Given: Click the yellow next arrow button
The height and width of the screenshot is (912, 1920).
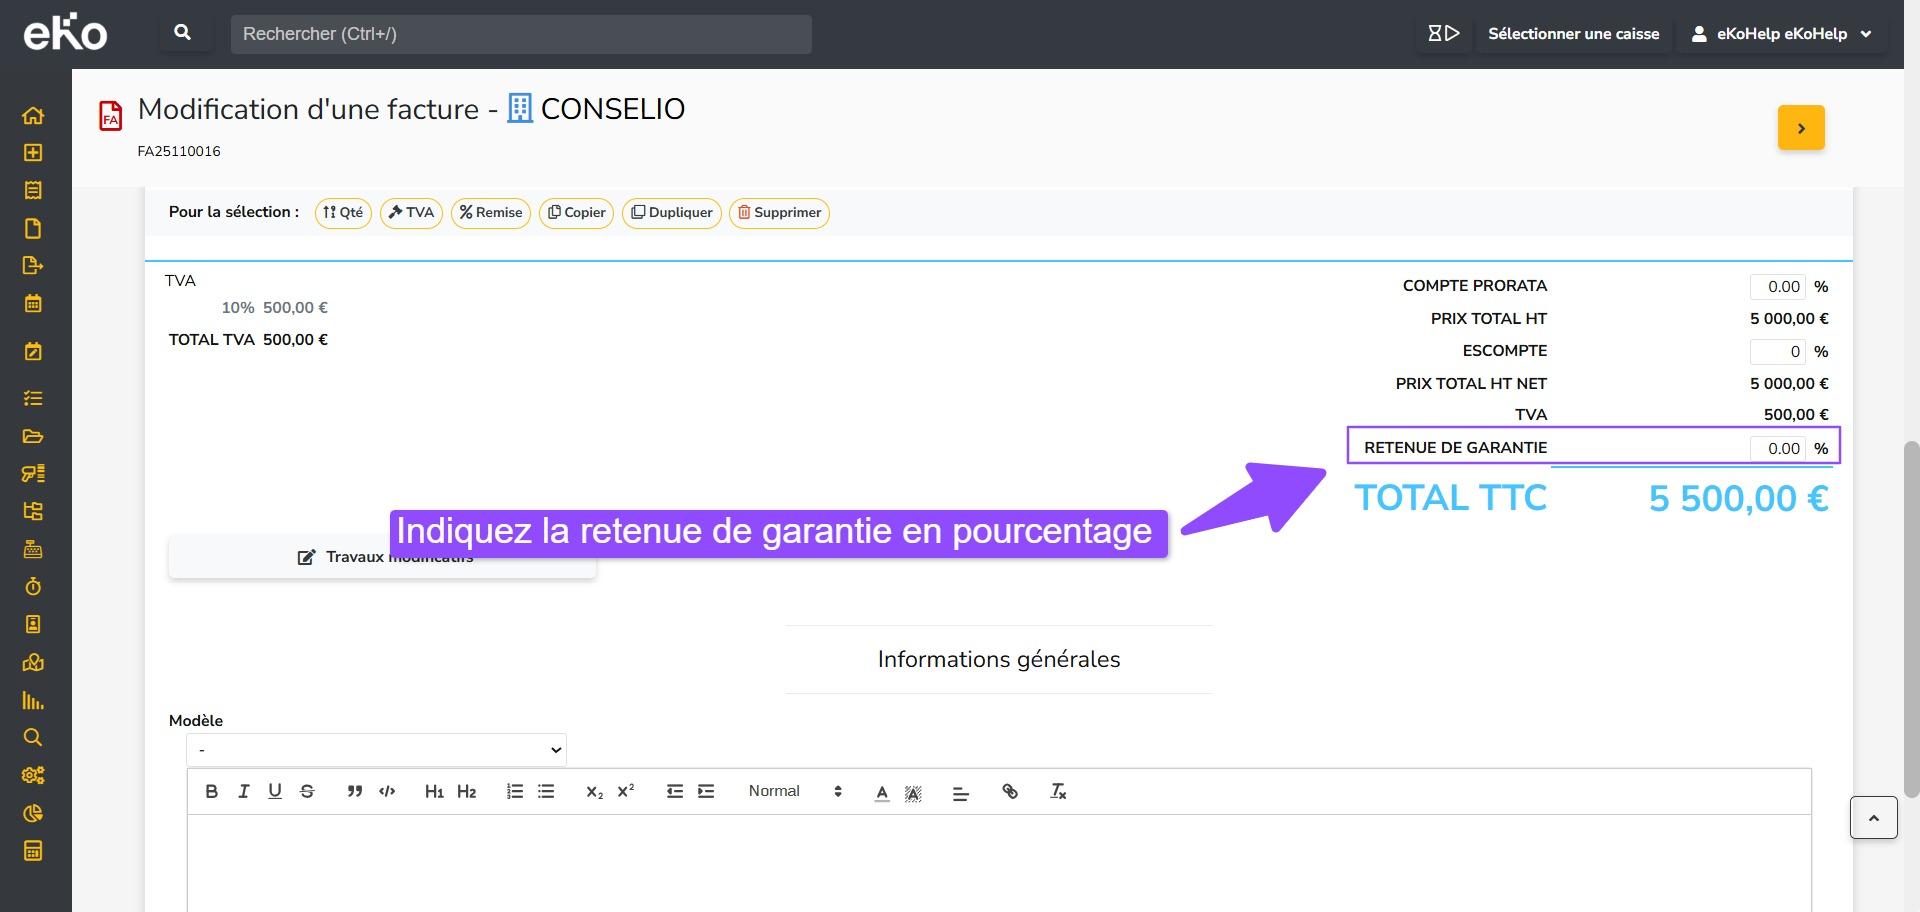Looking at the screenshot, I should coord(1800,128).
